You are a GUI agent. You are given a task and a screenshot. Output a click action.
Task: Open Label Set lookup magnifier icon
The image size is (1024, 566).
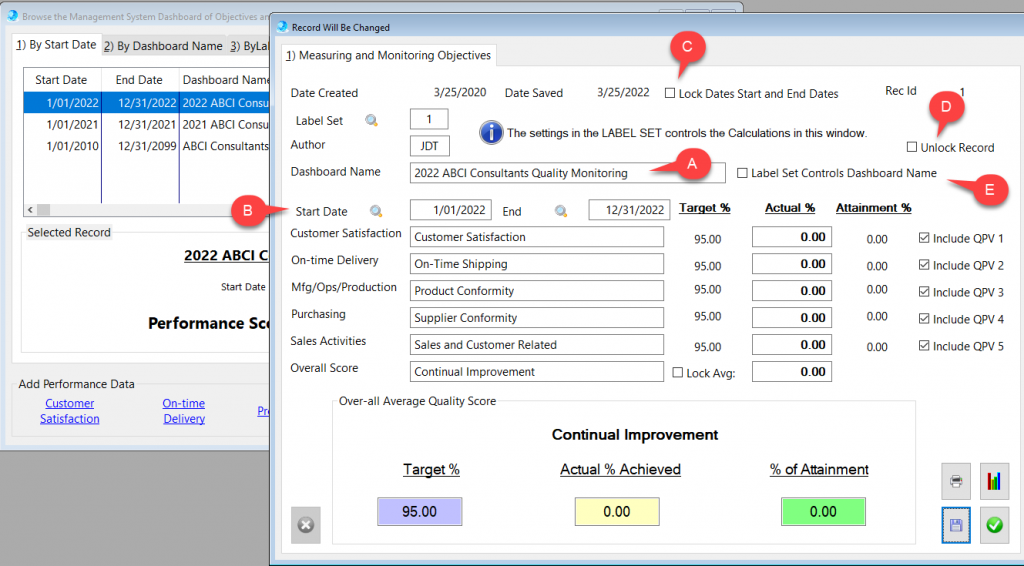point(372,121)
